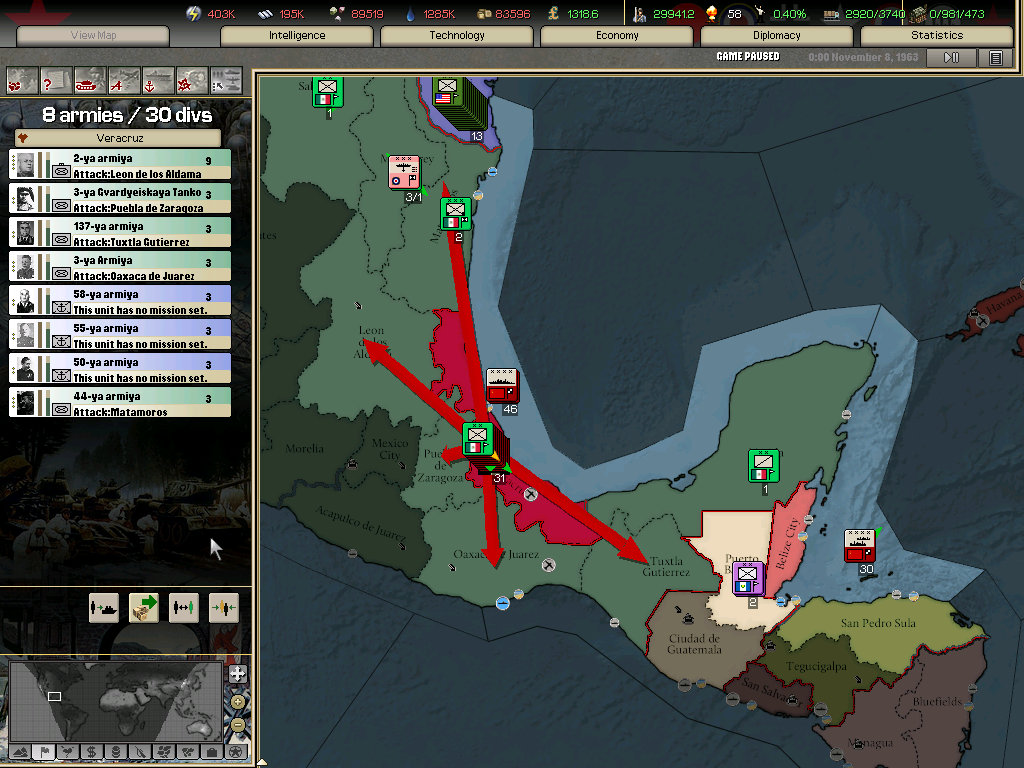The image size is (1024, 768).
Task: Click the merge units icon
Action: tap(224, 607)
